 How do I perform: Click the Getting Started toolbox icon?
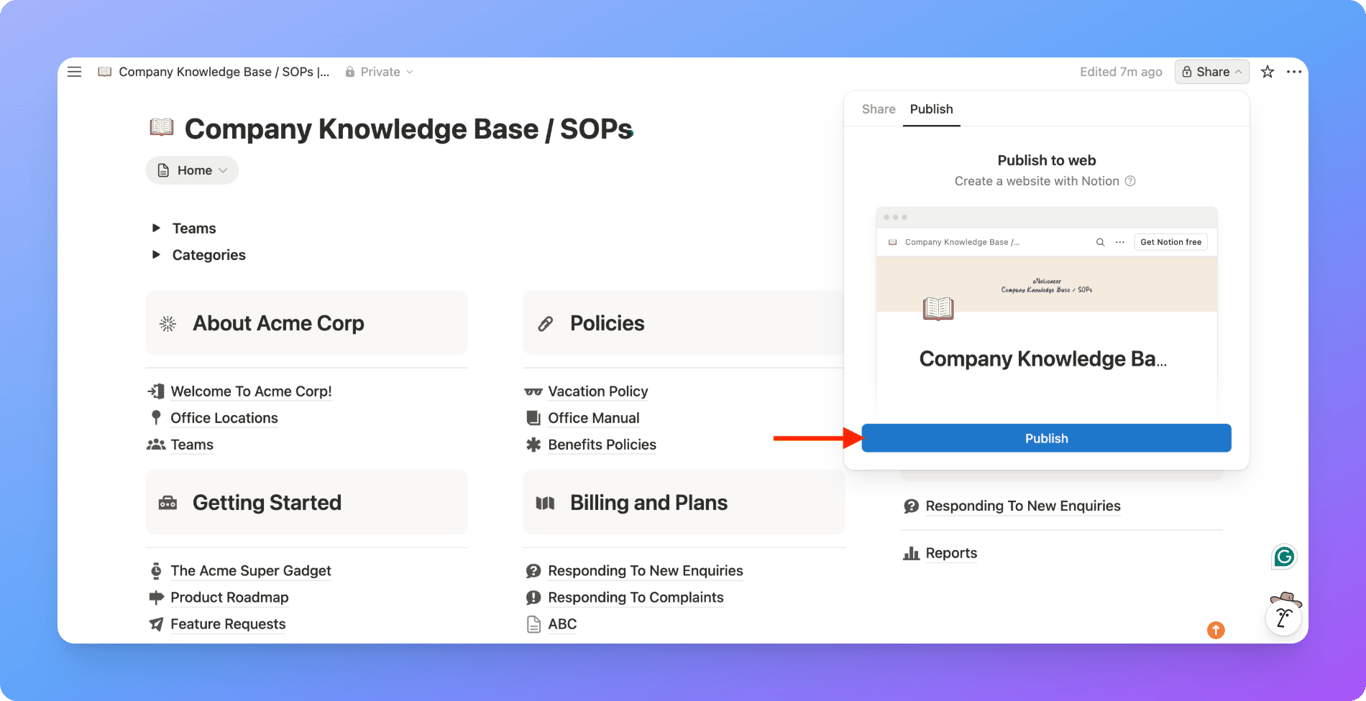168,503
